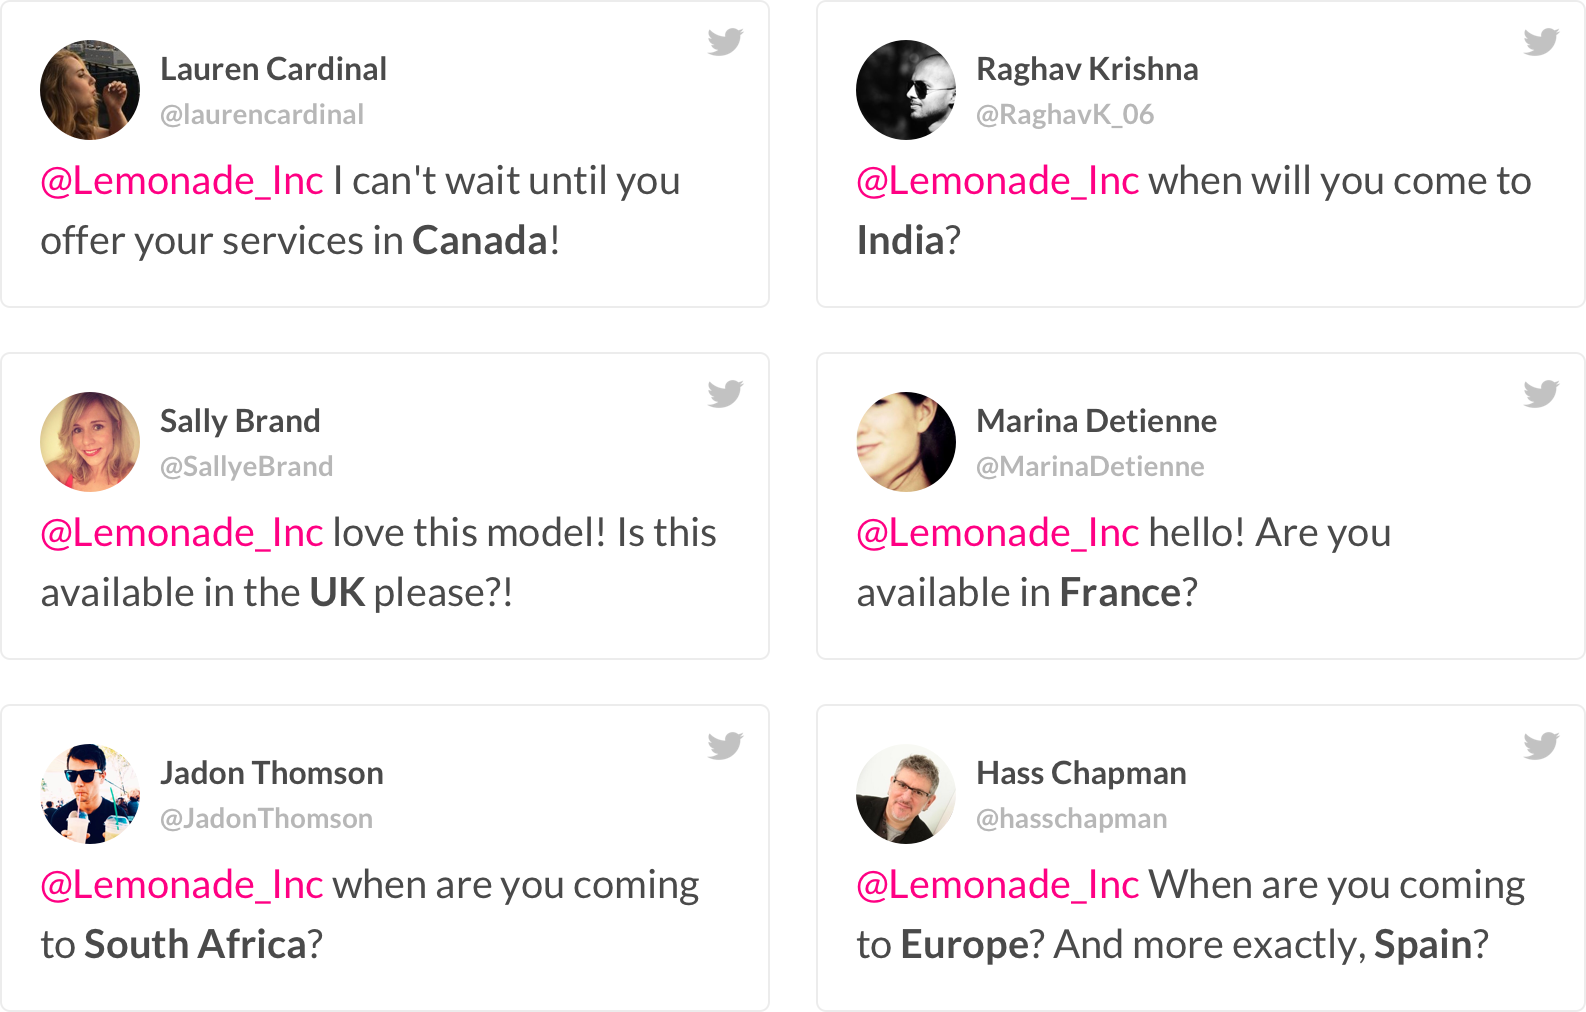Click @Lemonade_Inc mention in the Canada tweet

click(182, 181)
